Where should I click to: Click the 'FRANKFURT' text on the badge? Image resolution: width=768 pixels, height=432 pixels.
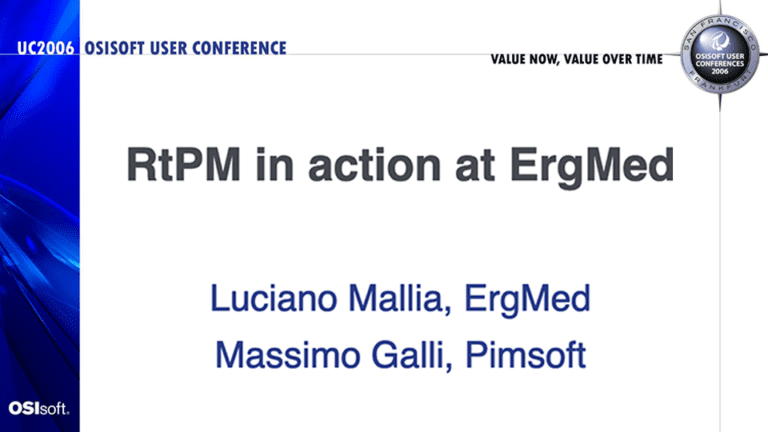tap(720, 82)
